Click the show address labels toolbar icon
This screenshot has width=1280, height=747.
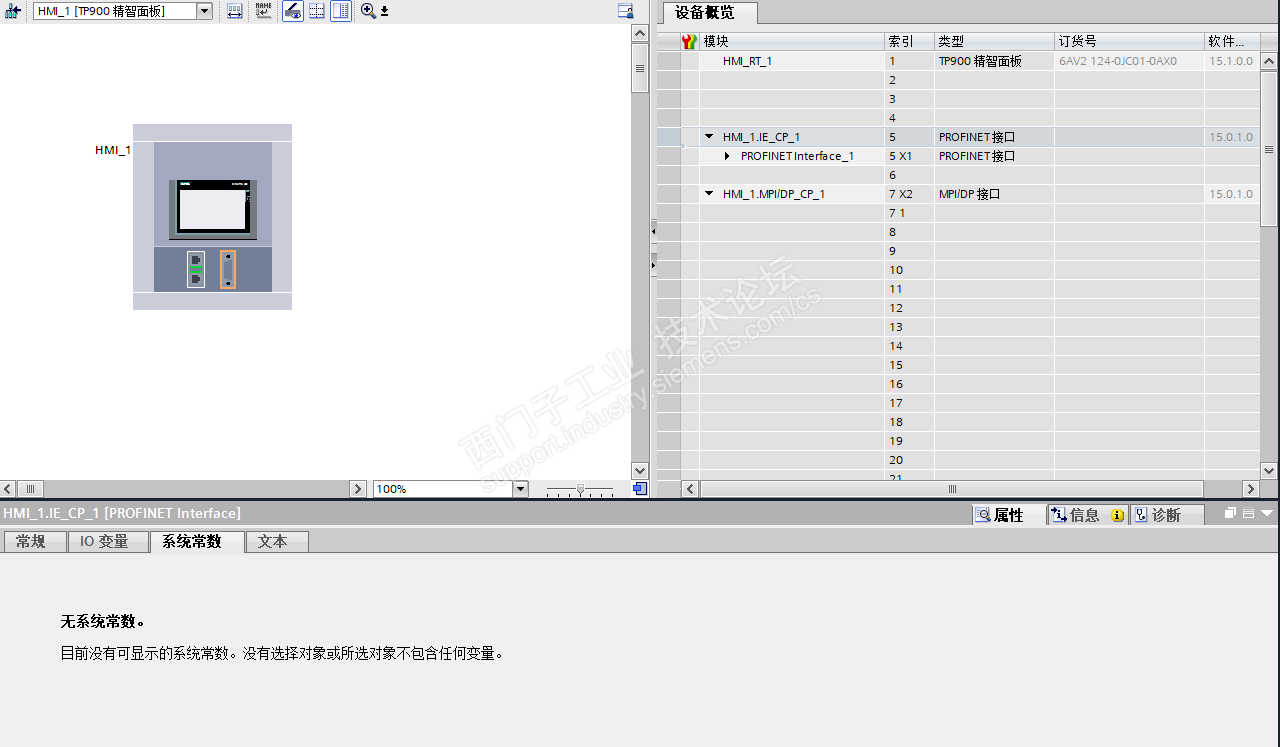[x=234, y=11]
